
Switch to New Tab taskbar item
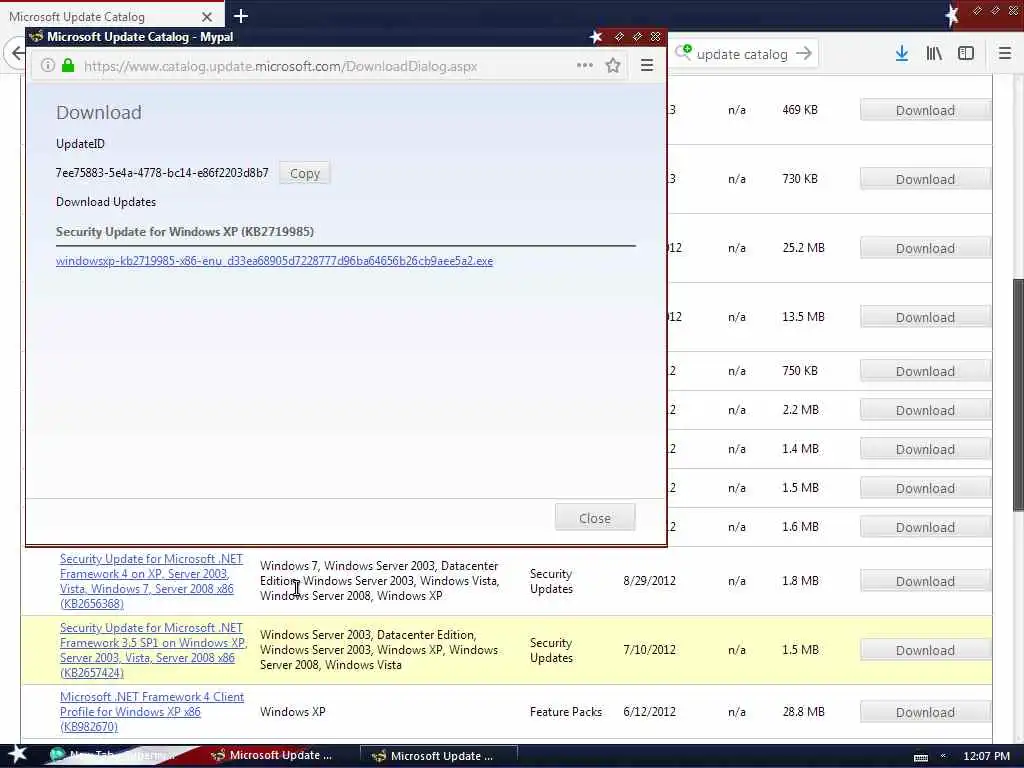[114, 755]
